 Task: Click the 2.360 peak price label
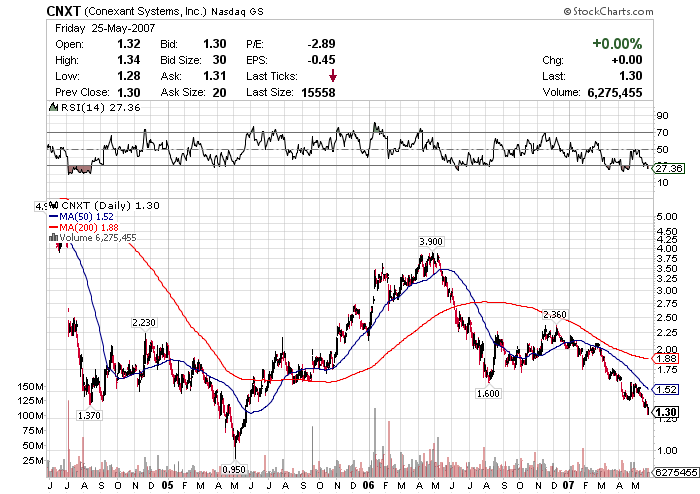tap(554, 315)
